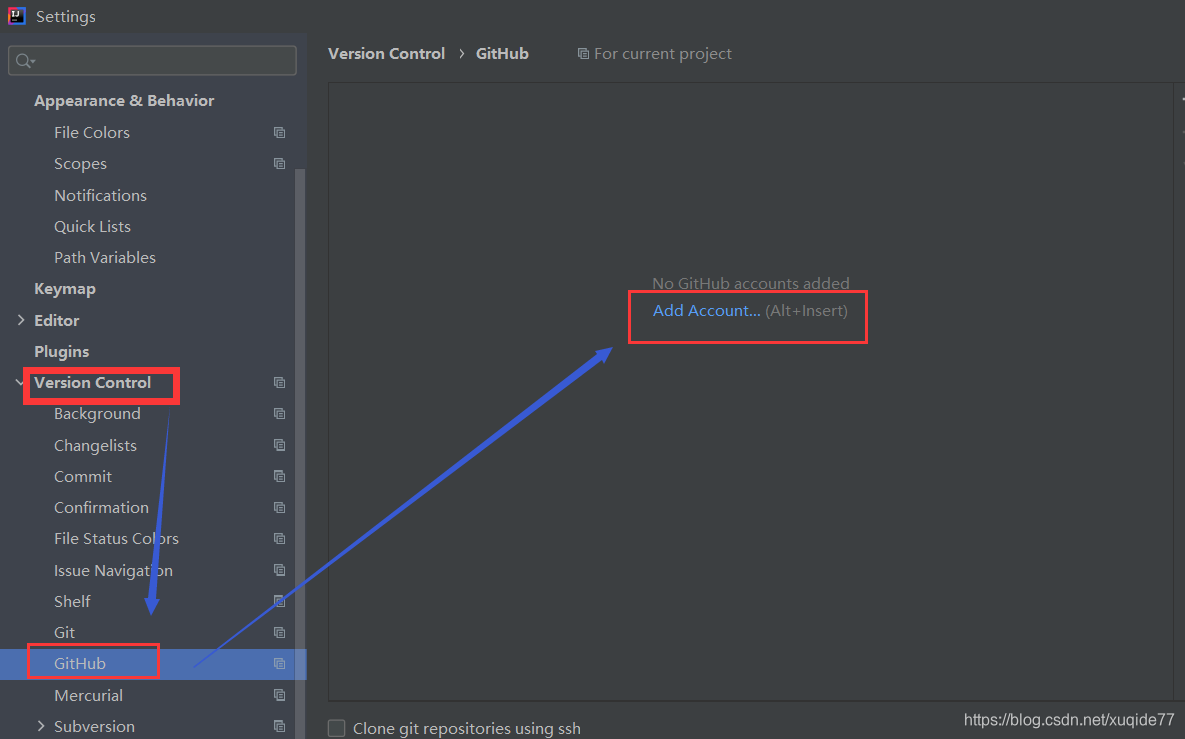This screenshot has height=739, width=1185.
Task: Open the Commit settings page
Action: click(82, 476)
